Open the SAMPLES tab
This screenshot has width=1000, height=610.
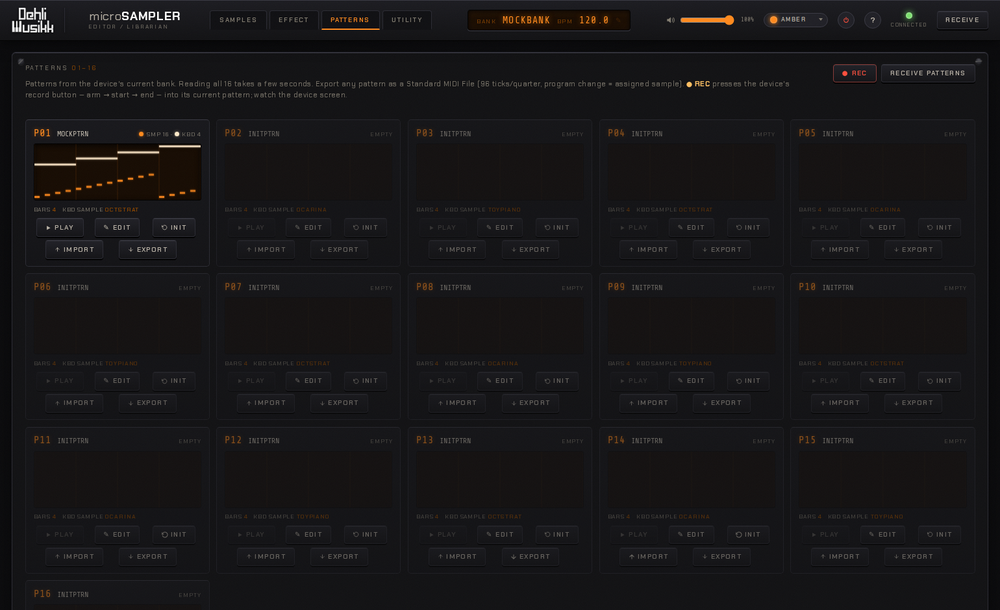[238, 20]
